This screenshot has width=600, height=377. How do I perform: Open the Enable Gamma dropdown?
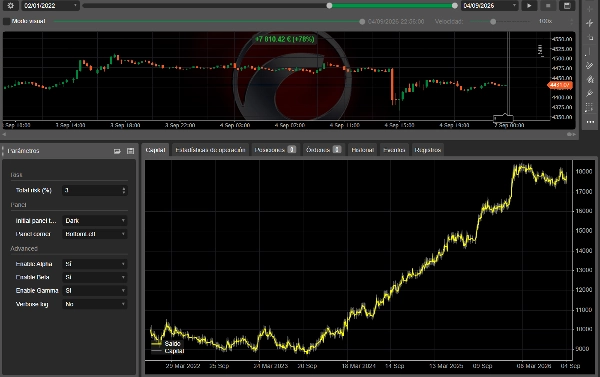pos(95,291)
